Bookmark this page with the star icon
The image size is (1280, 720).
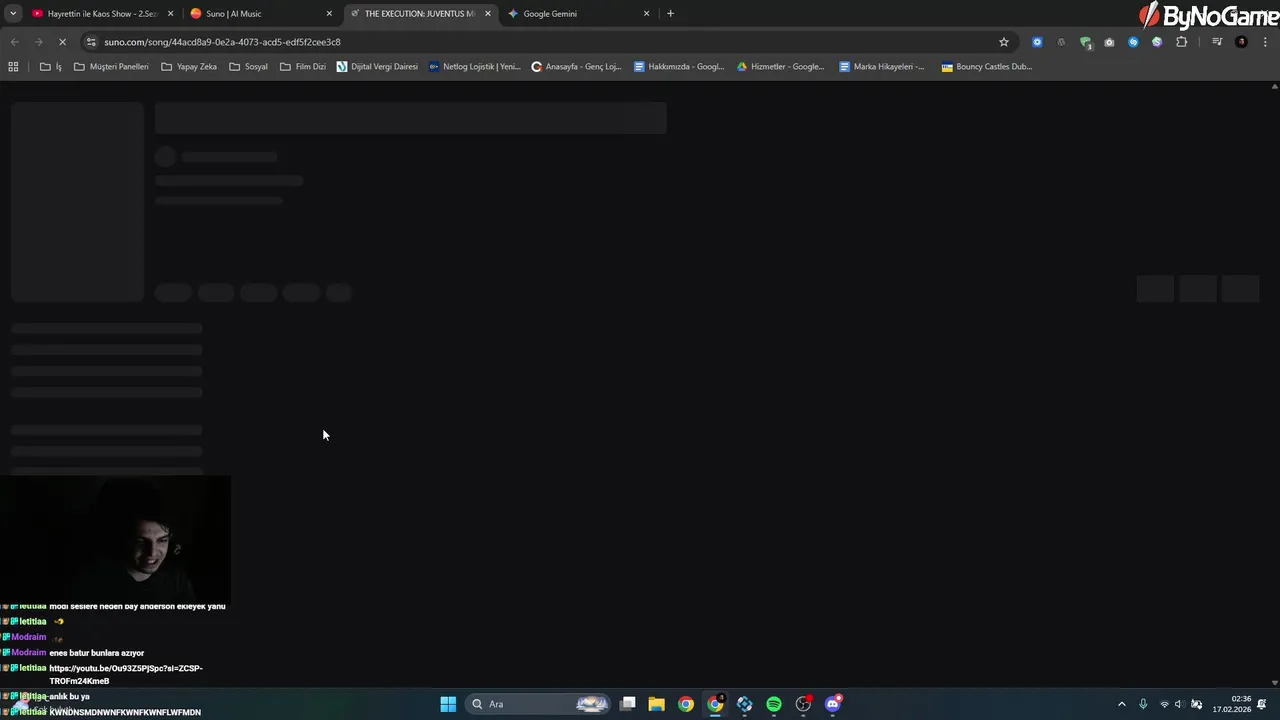pyautogui.click(x=1003, y=42)
